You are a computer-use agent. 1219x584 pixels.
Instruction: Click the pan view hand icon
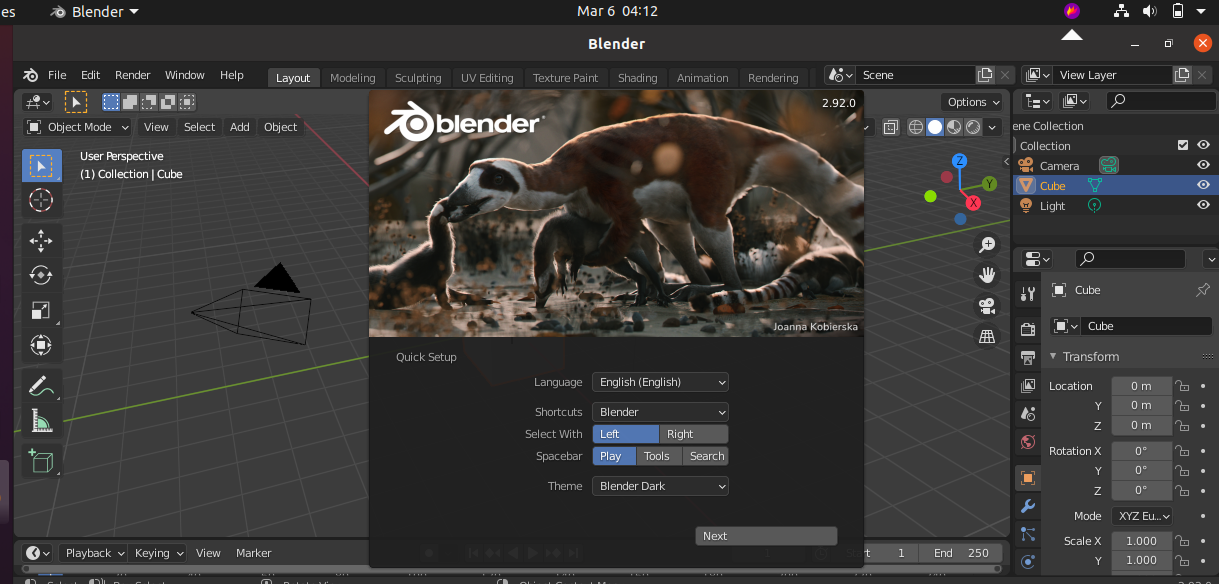pos(987,275)
